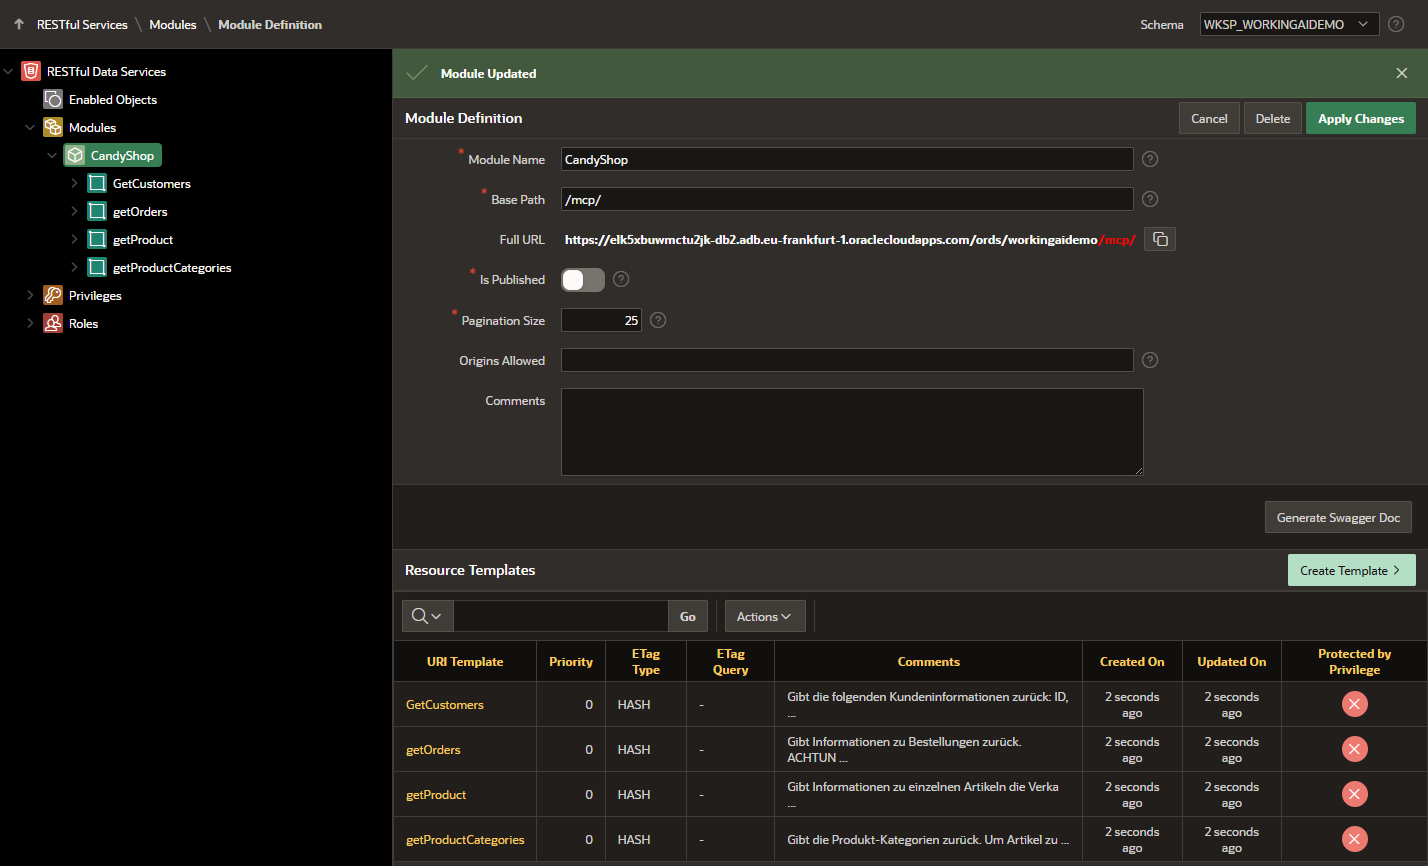Sort by URI Template column header
The image size is (1428, 866).
(465, 662)
